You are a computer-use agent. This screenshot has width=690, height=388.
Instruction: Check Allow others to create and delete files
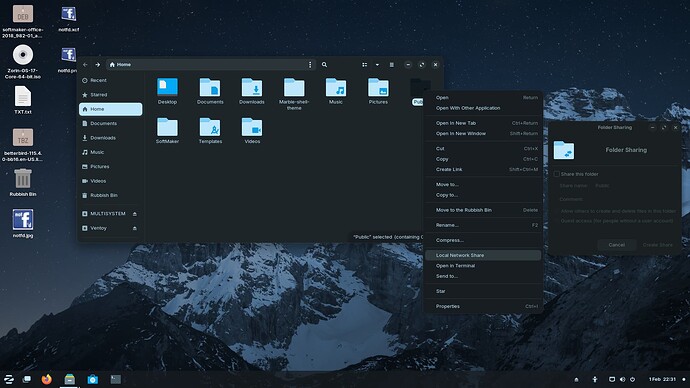(618, 211)
